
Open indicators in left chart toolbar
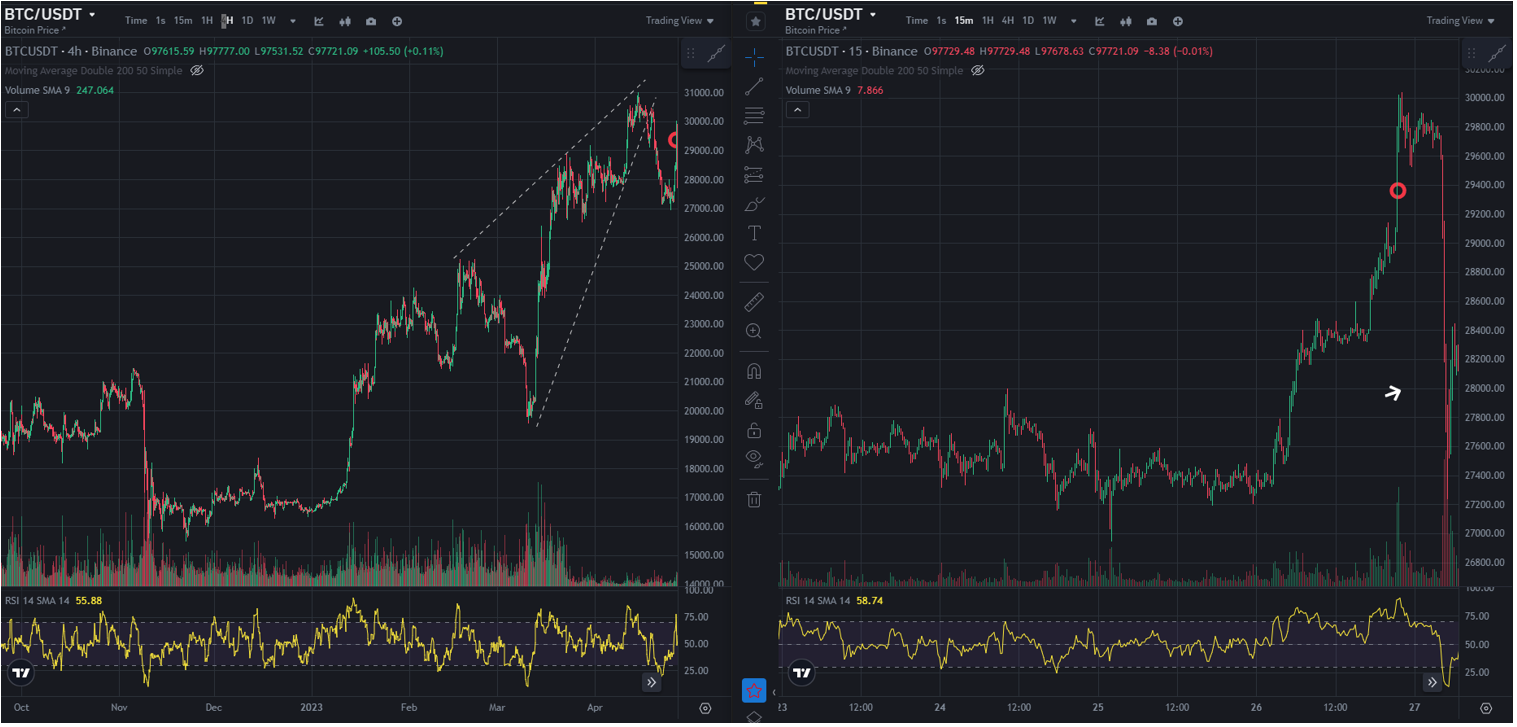click(319, 21)
